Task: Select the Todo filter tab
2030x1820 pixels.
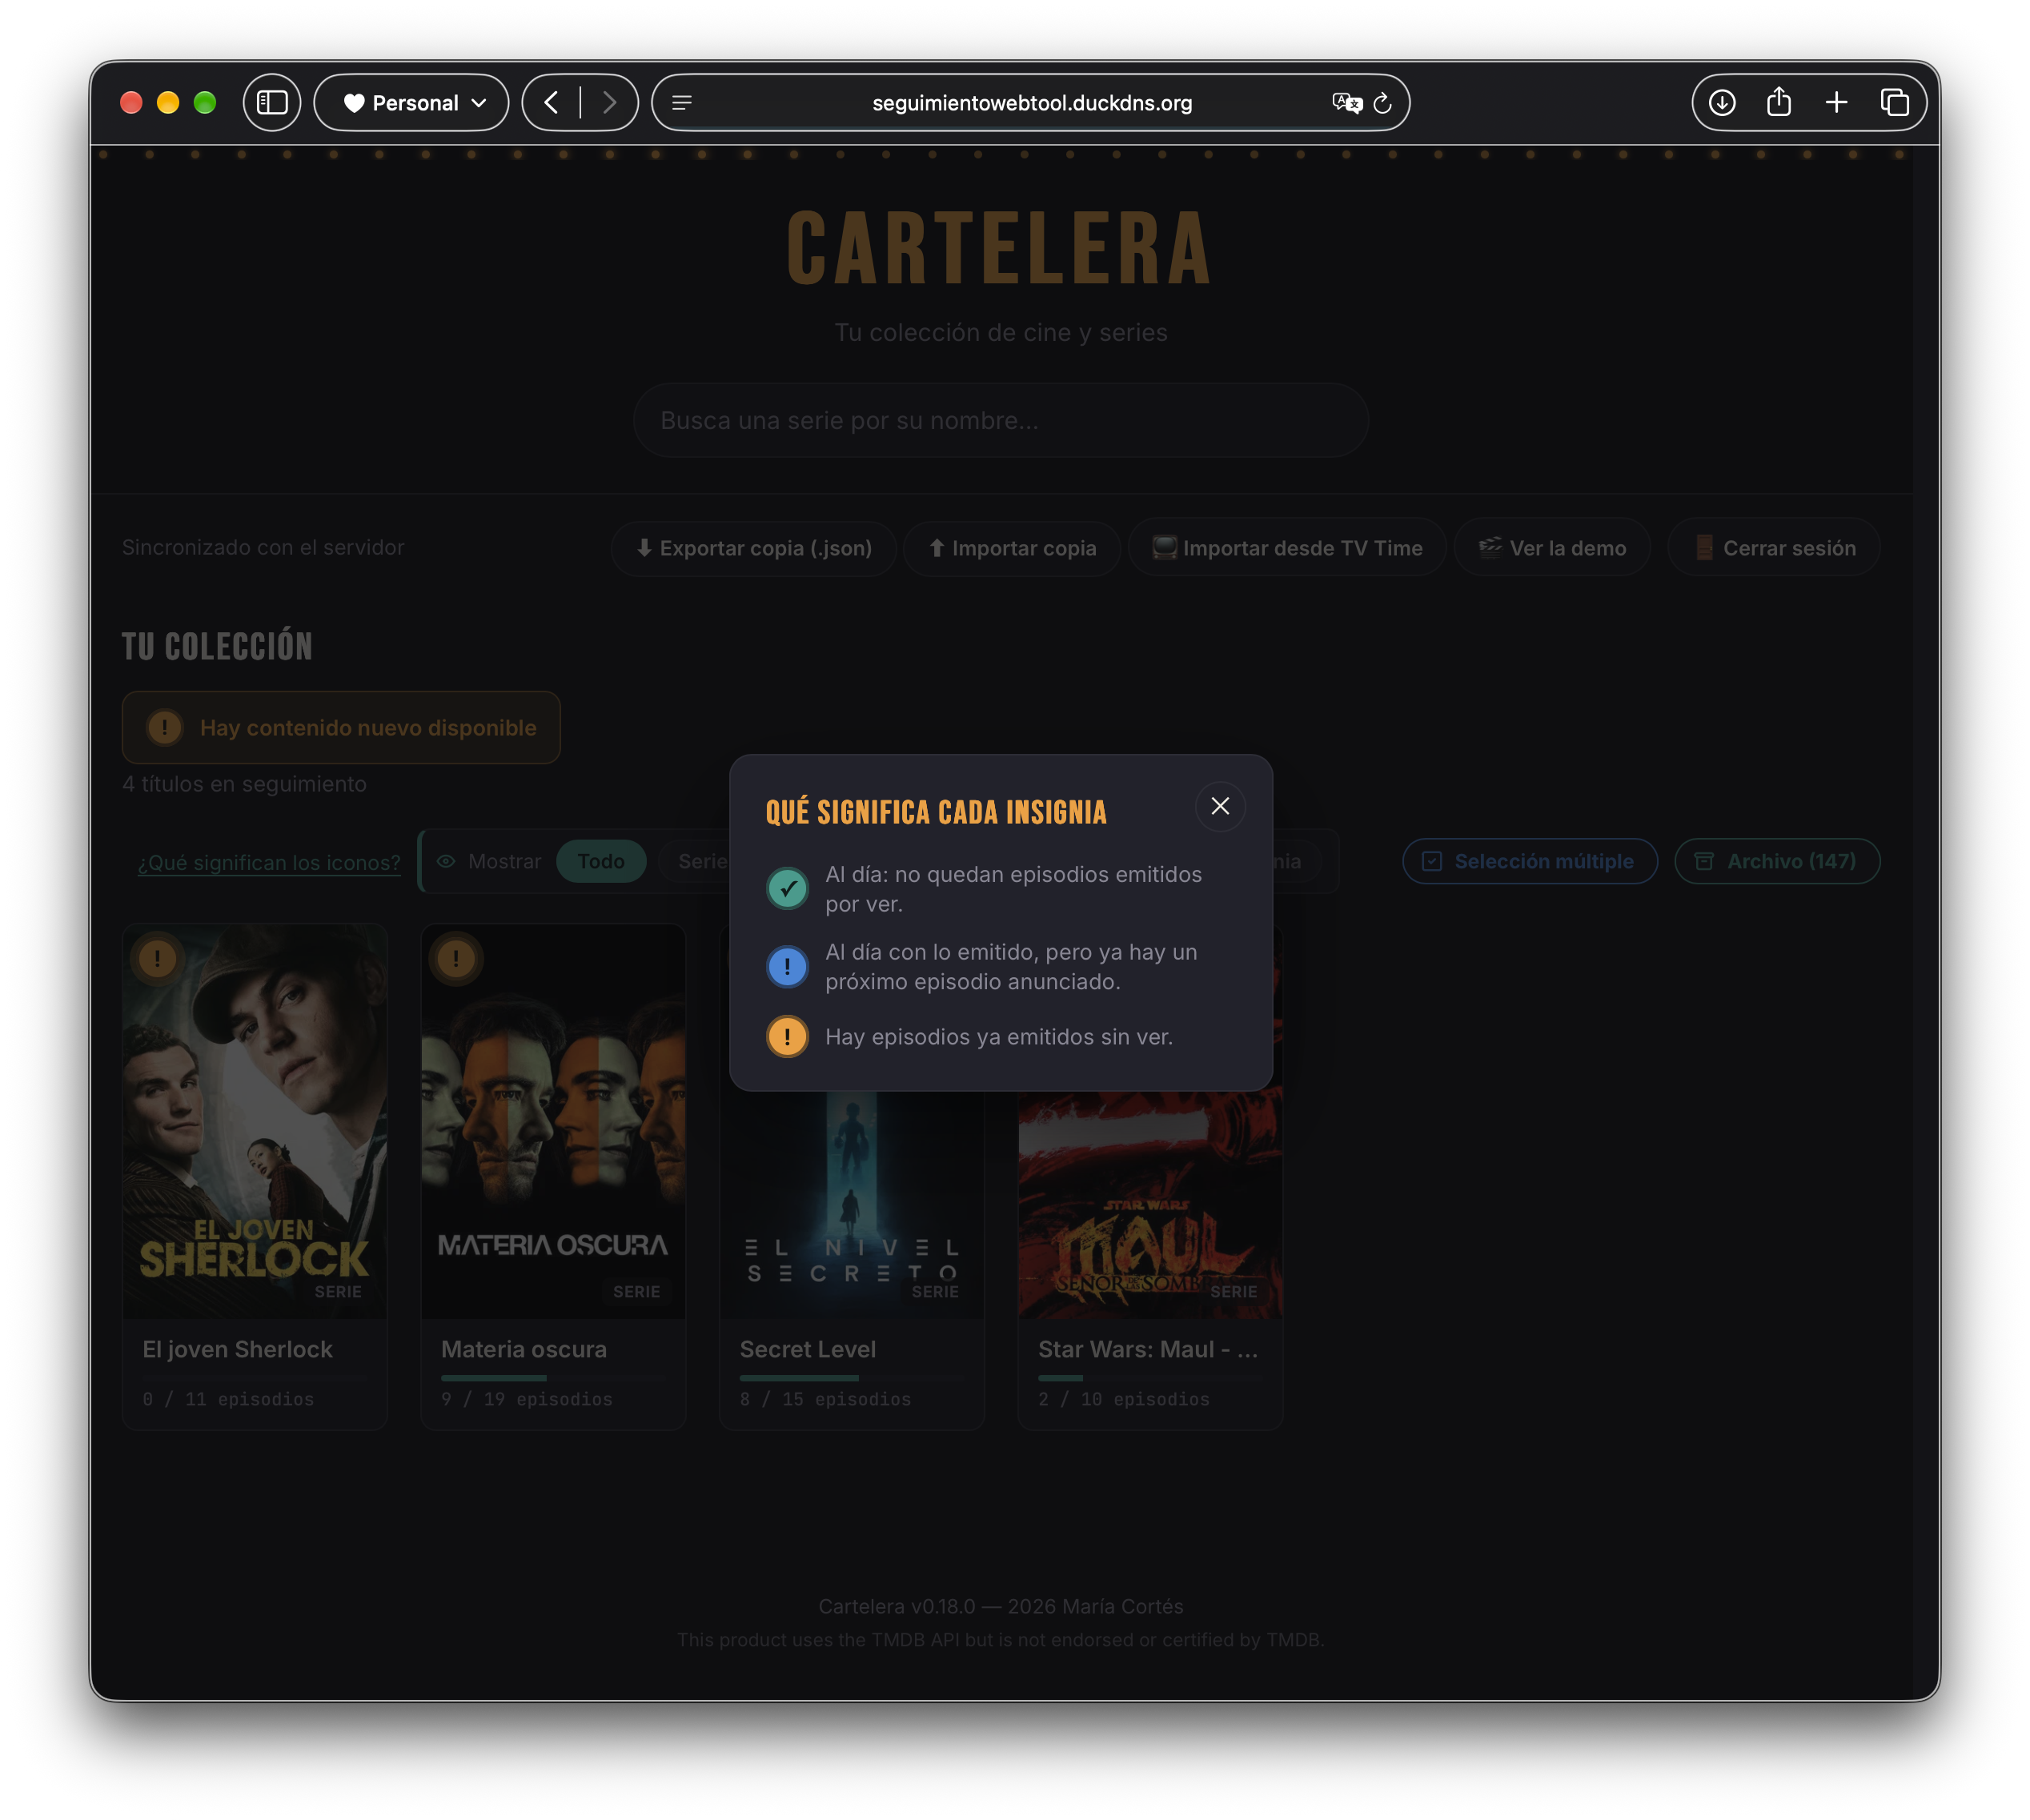Action: point(601,861)
